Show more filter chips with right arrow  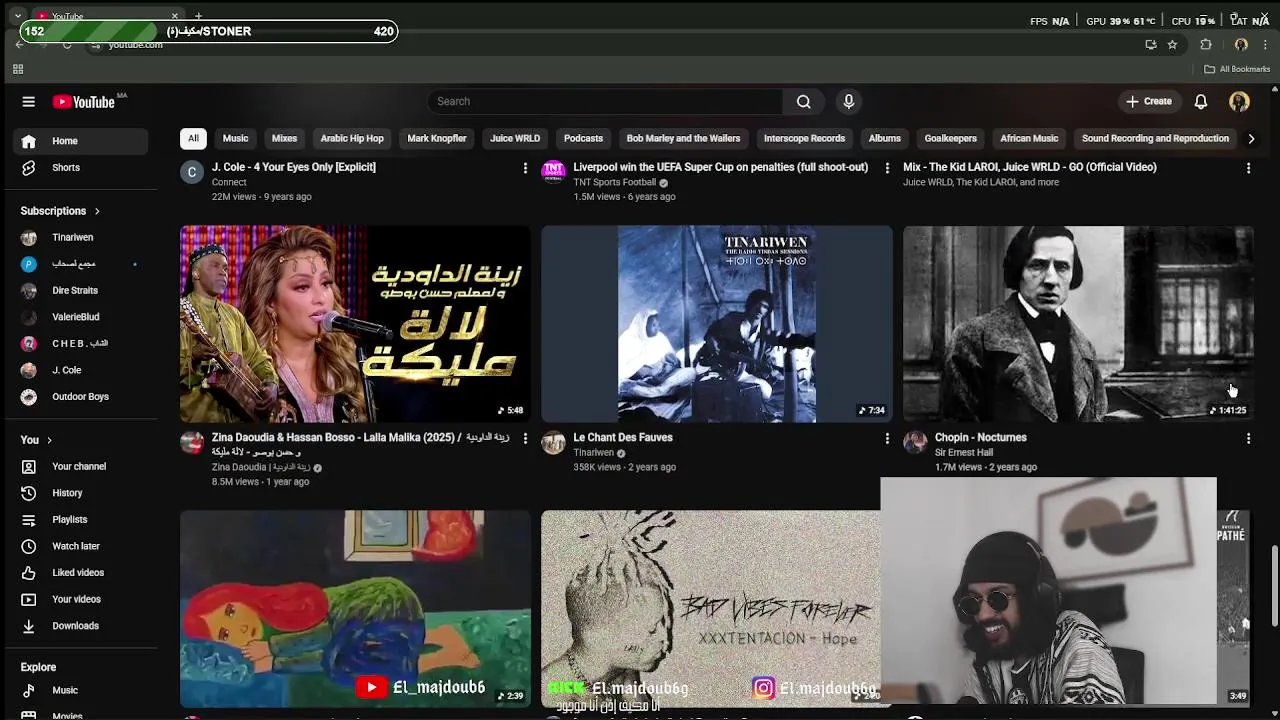(1250, 138)
